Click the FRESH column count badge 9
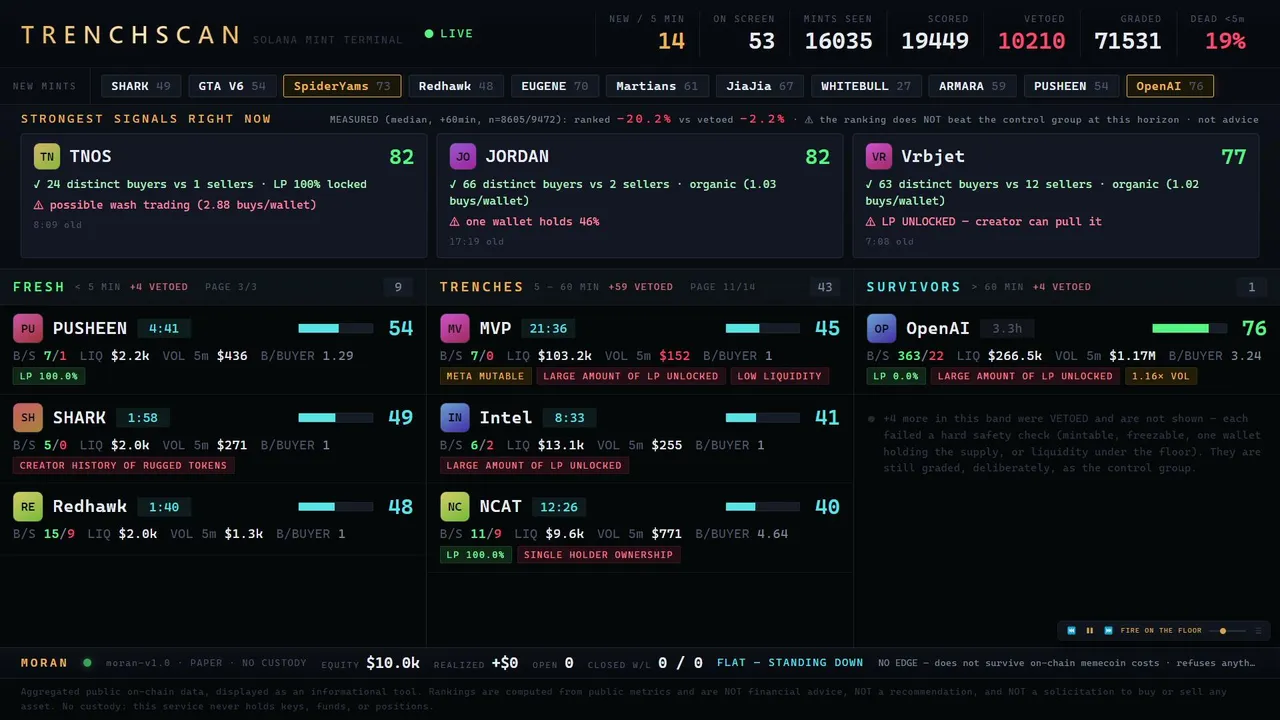The height and width of the screenshot is (720, 1280). click(398, 288)
